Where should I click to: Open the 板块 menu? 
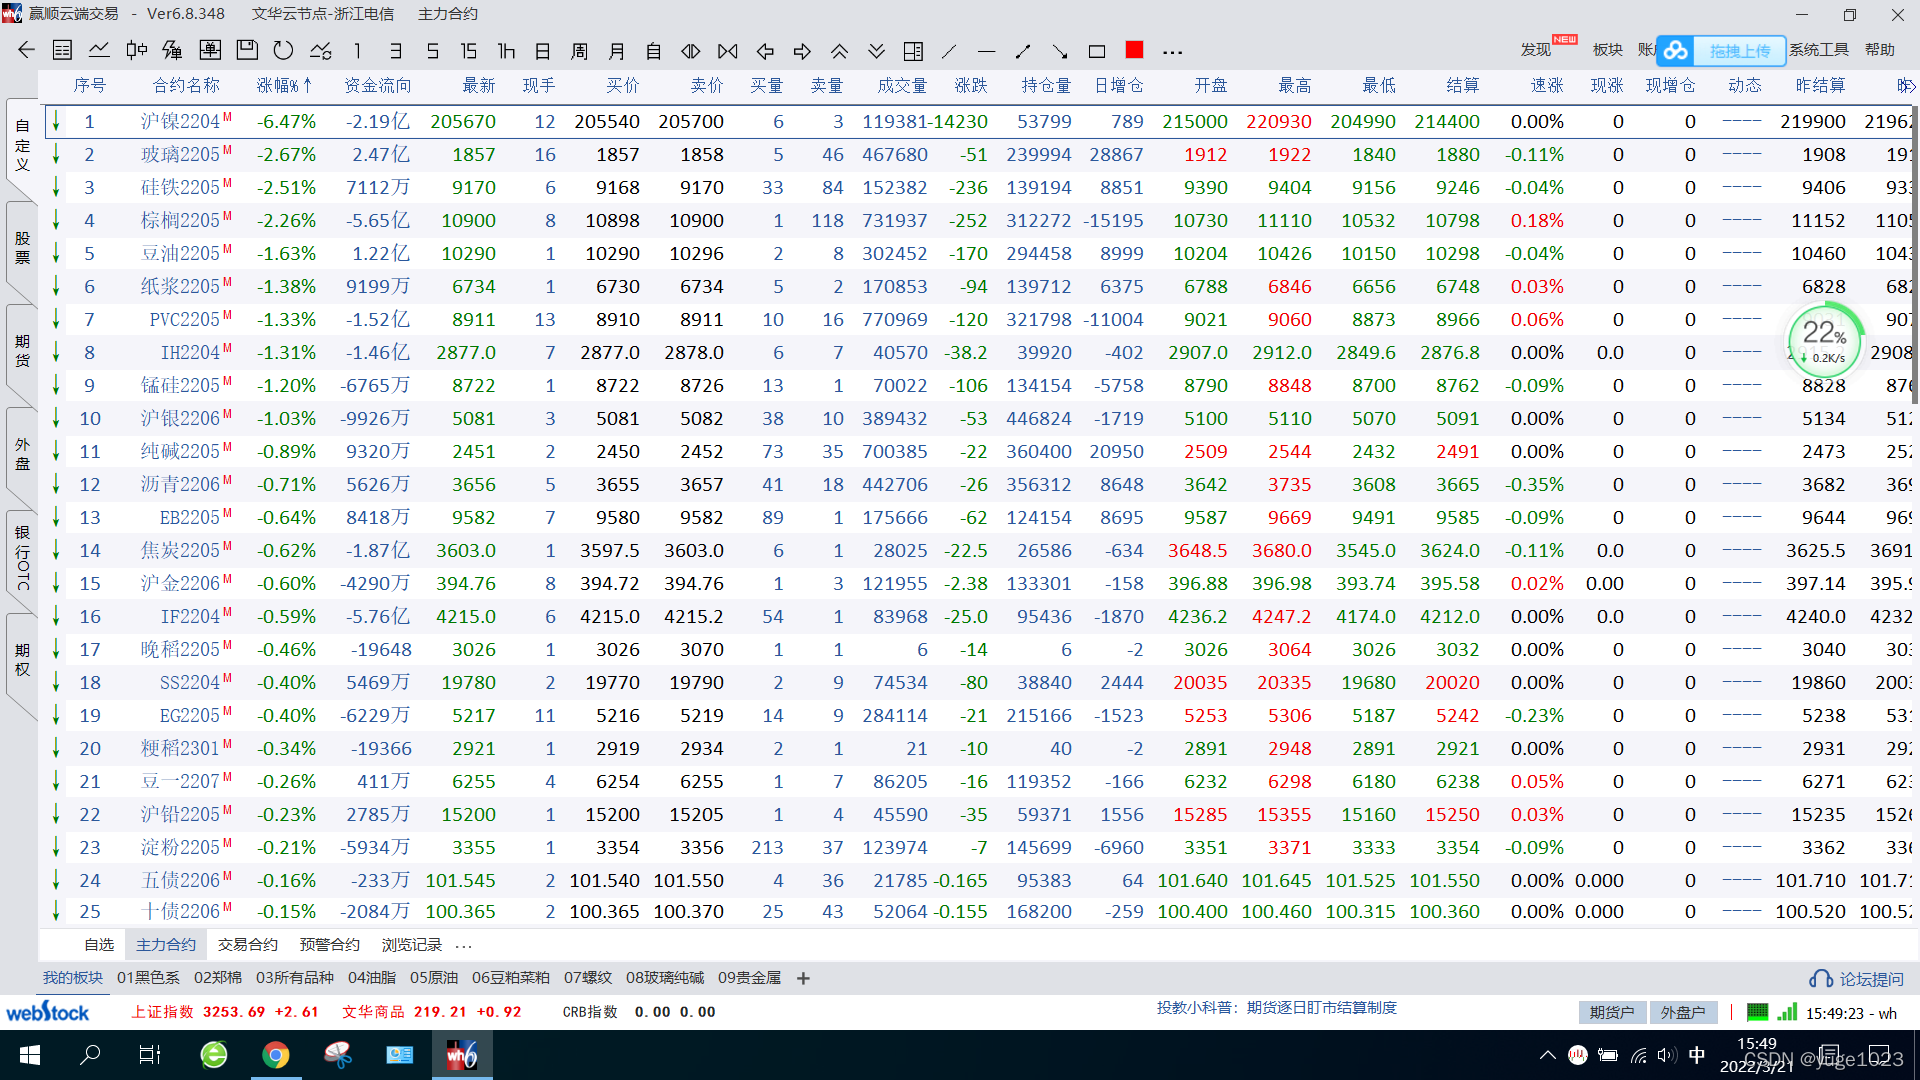(x=1608, y=49)
